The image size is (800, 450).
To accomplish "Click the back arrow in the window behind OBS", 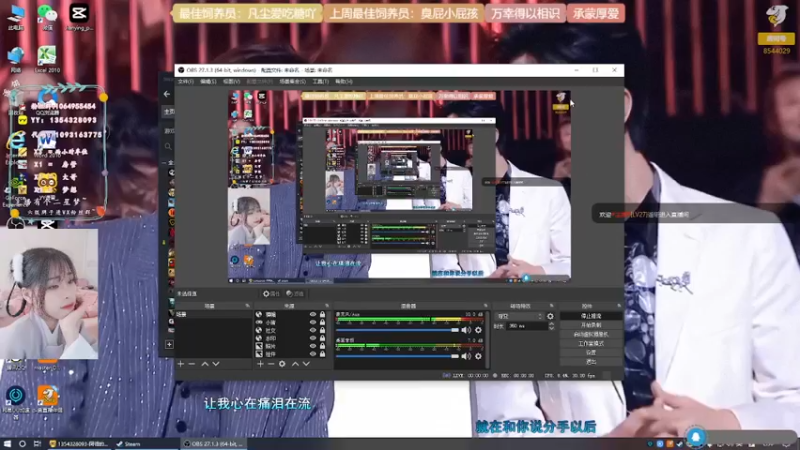I will (167, 94).
